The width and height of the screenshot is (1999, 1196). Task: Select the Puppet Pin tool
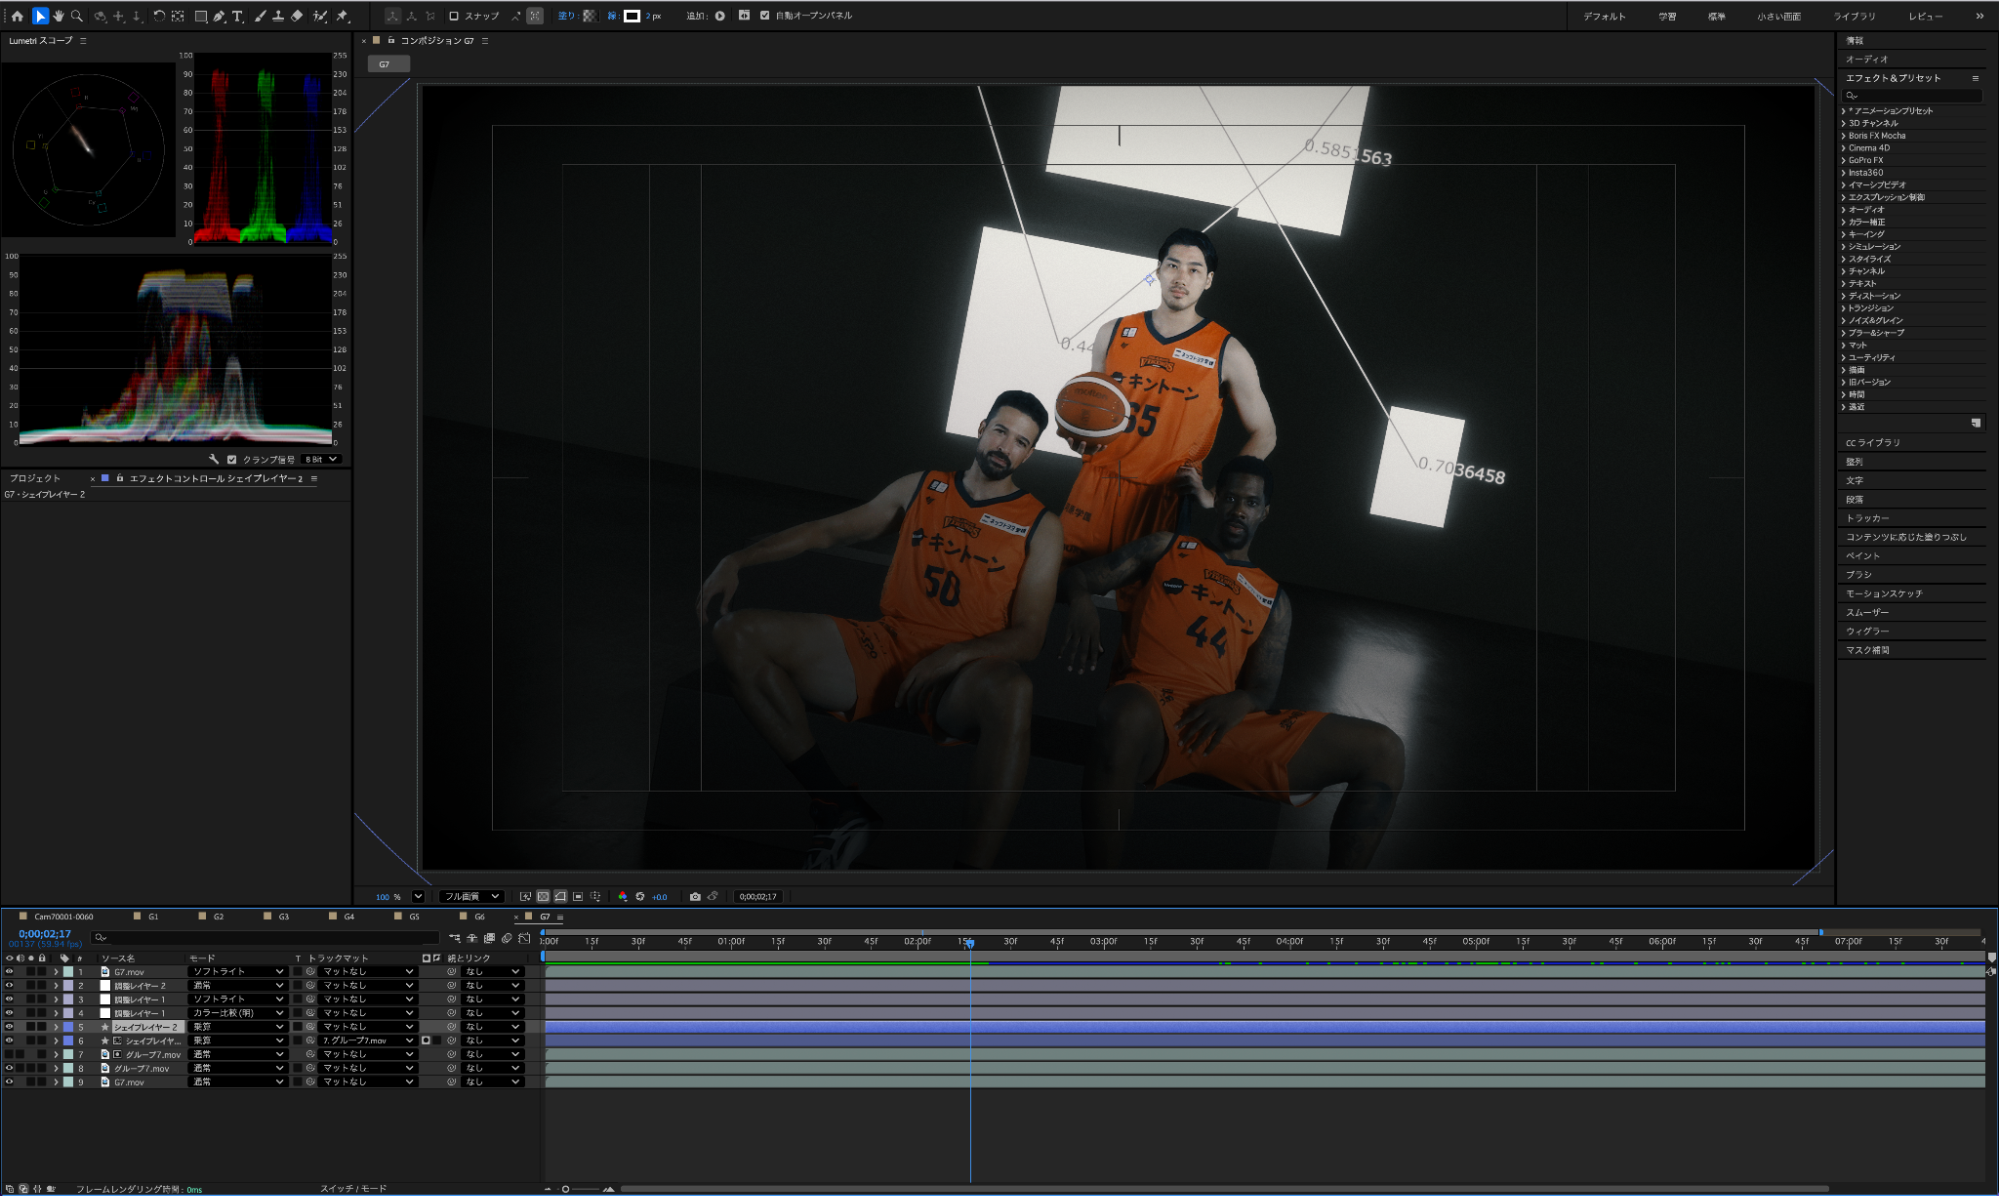[x=342, y=16]
